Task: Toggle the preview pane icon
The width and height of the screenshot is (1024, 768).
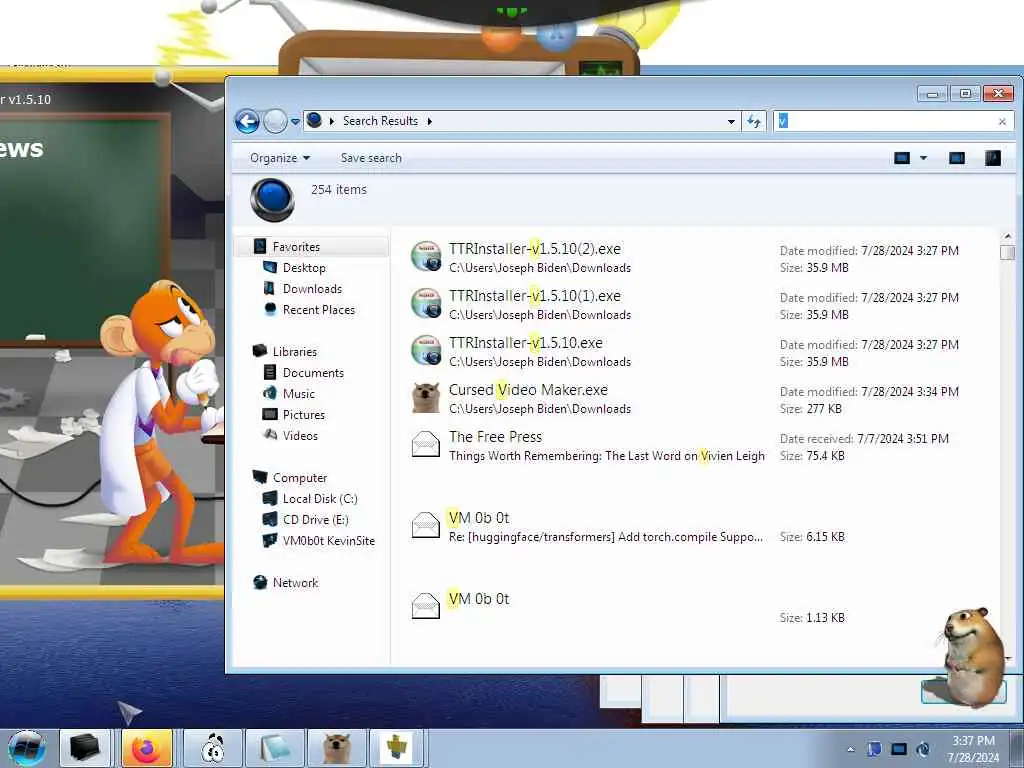Action: 957,158
